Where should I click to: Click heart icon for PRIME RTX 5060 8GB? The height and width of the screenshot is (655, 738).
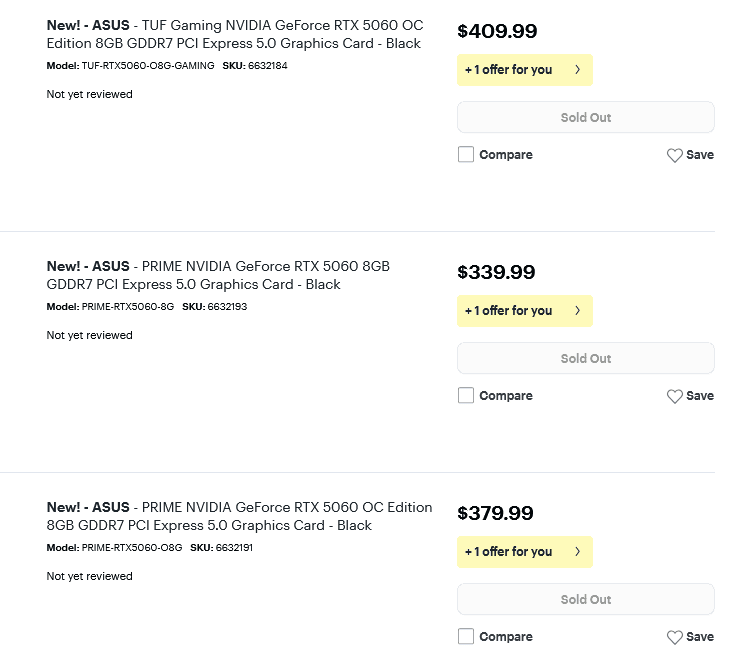[674, 396]
